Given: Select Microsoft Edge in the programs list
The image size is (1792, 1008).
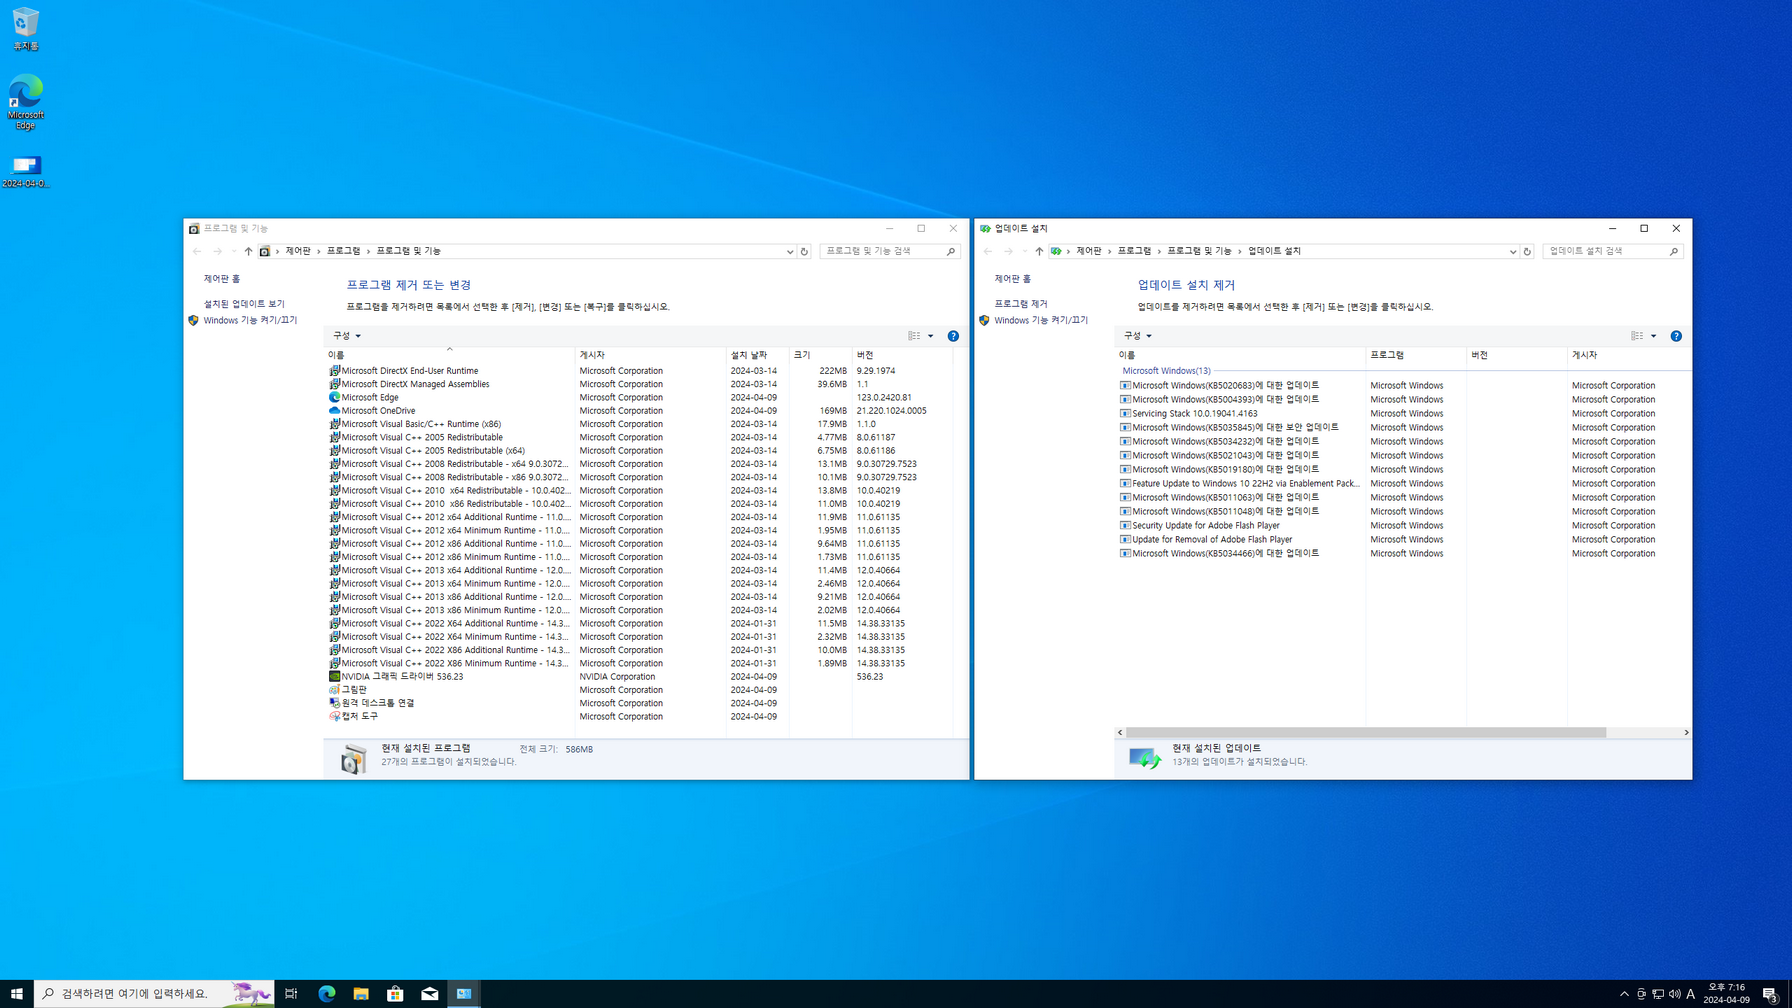Looking at the screenshot, I should click(370, 398).
